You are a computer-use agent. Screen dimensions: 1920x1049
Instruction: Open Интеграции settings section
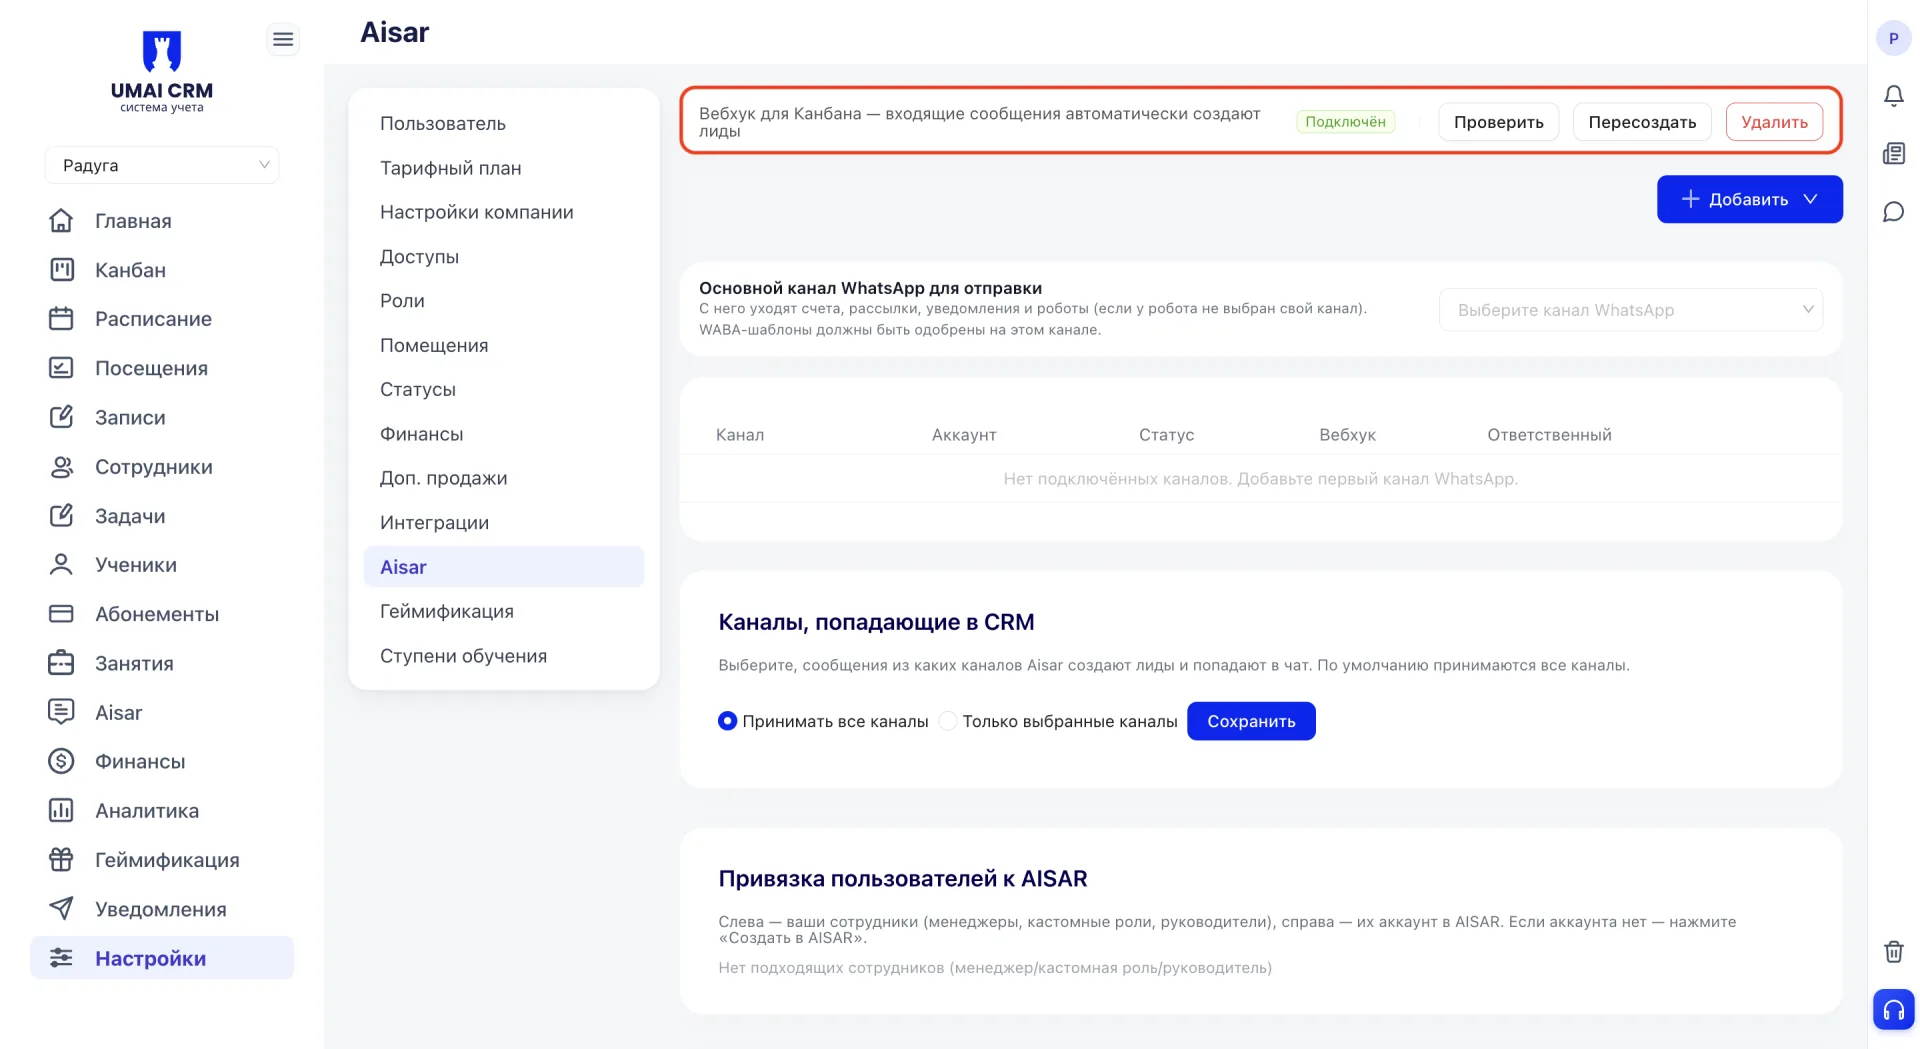(x=504, y=522)
